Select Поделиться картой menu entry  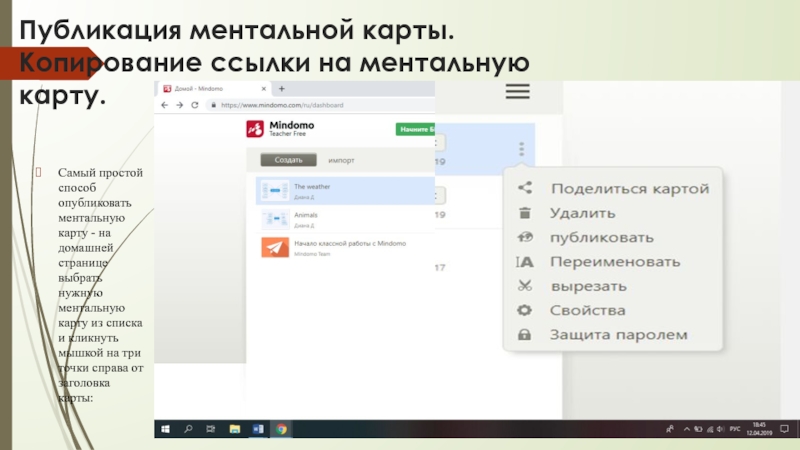point(630,188)
